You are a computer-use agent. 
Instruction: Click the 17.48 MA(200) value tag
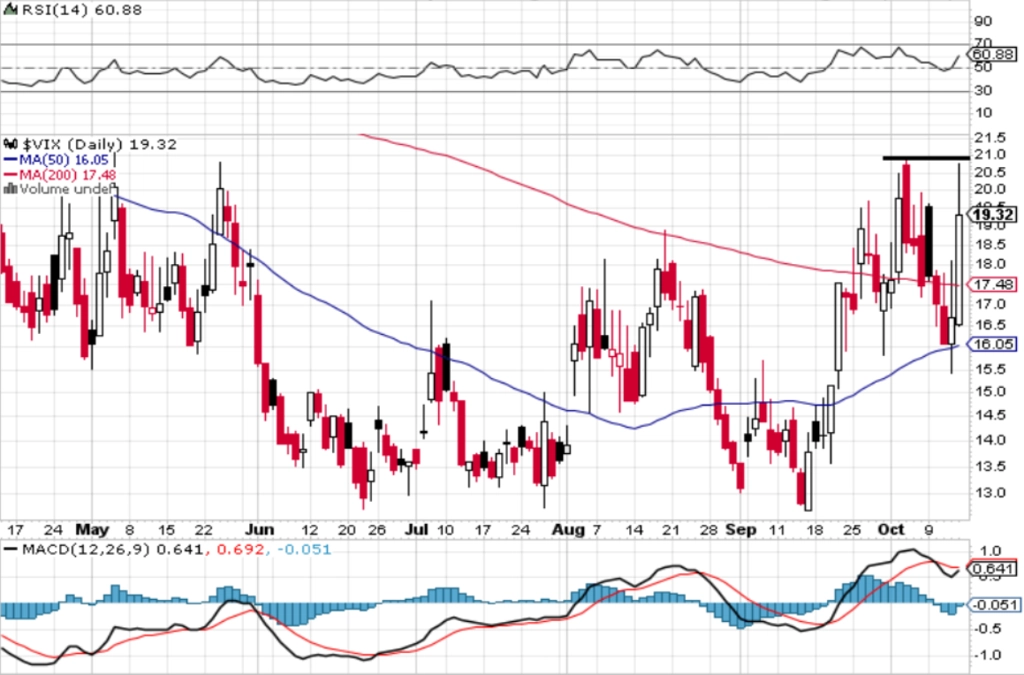[993, 285]
